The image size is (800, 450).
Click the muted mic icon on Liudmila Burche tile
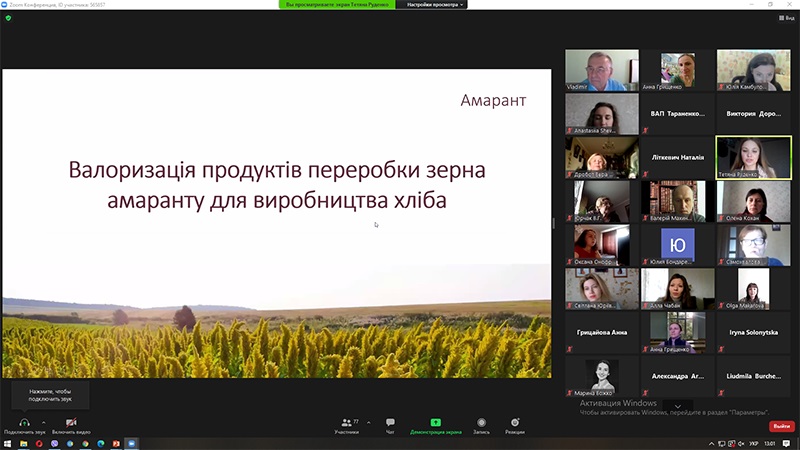click(721, 393)
